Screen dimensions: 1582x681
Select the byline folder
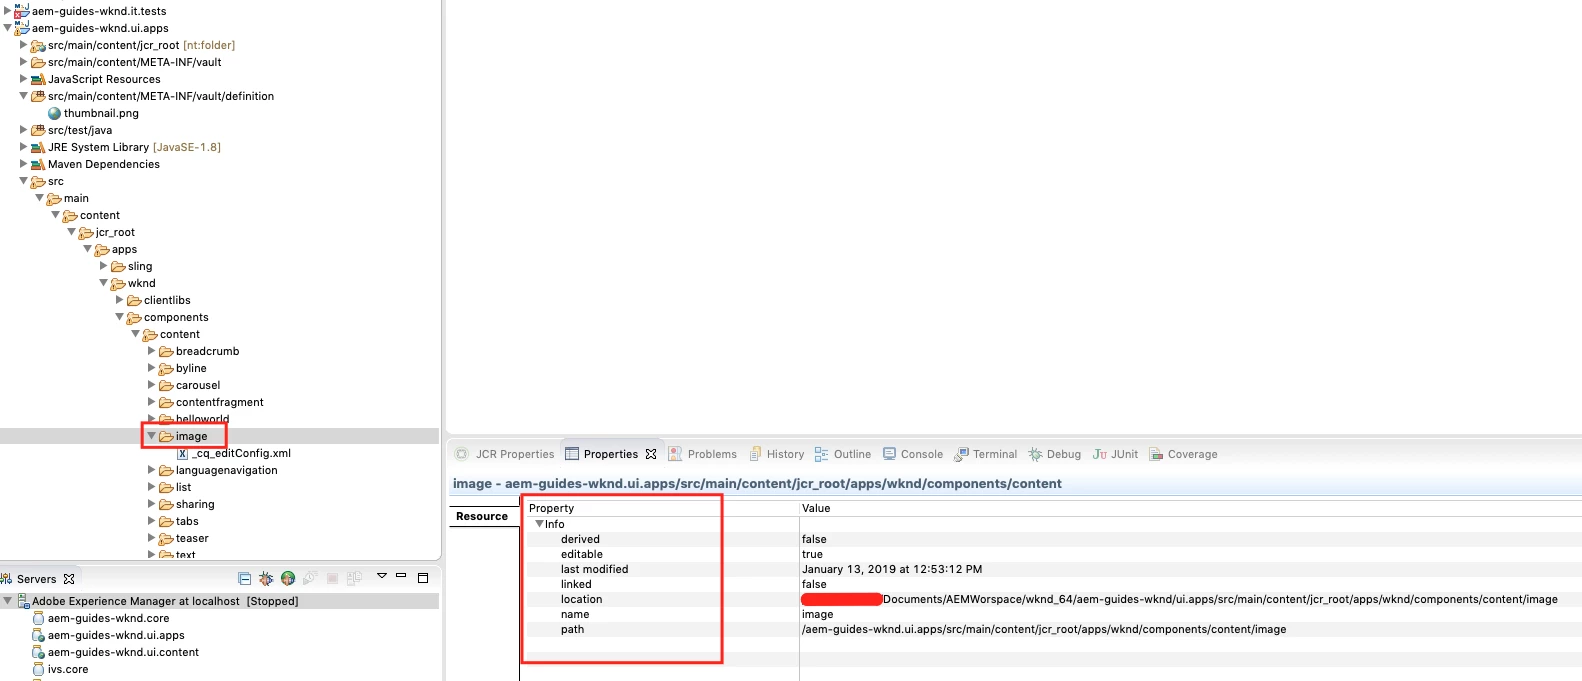point(191,368)
